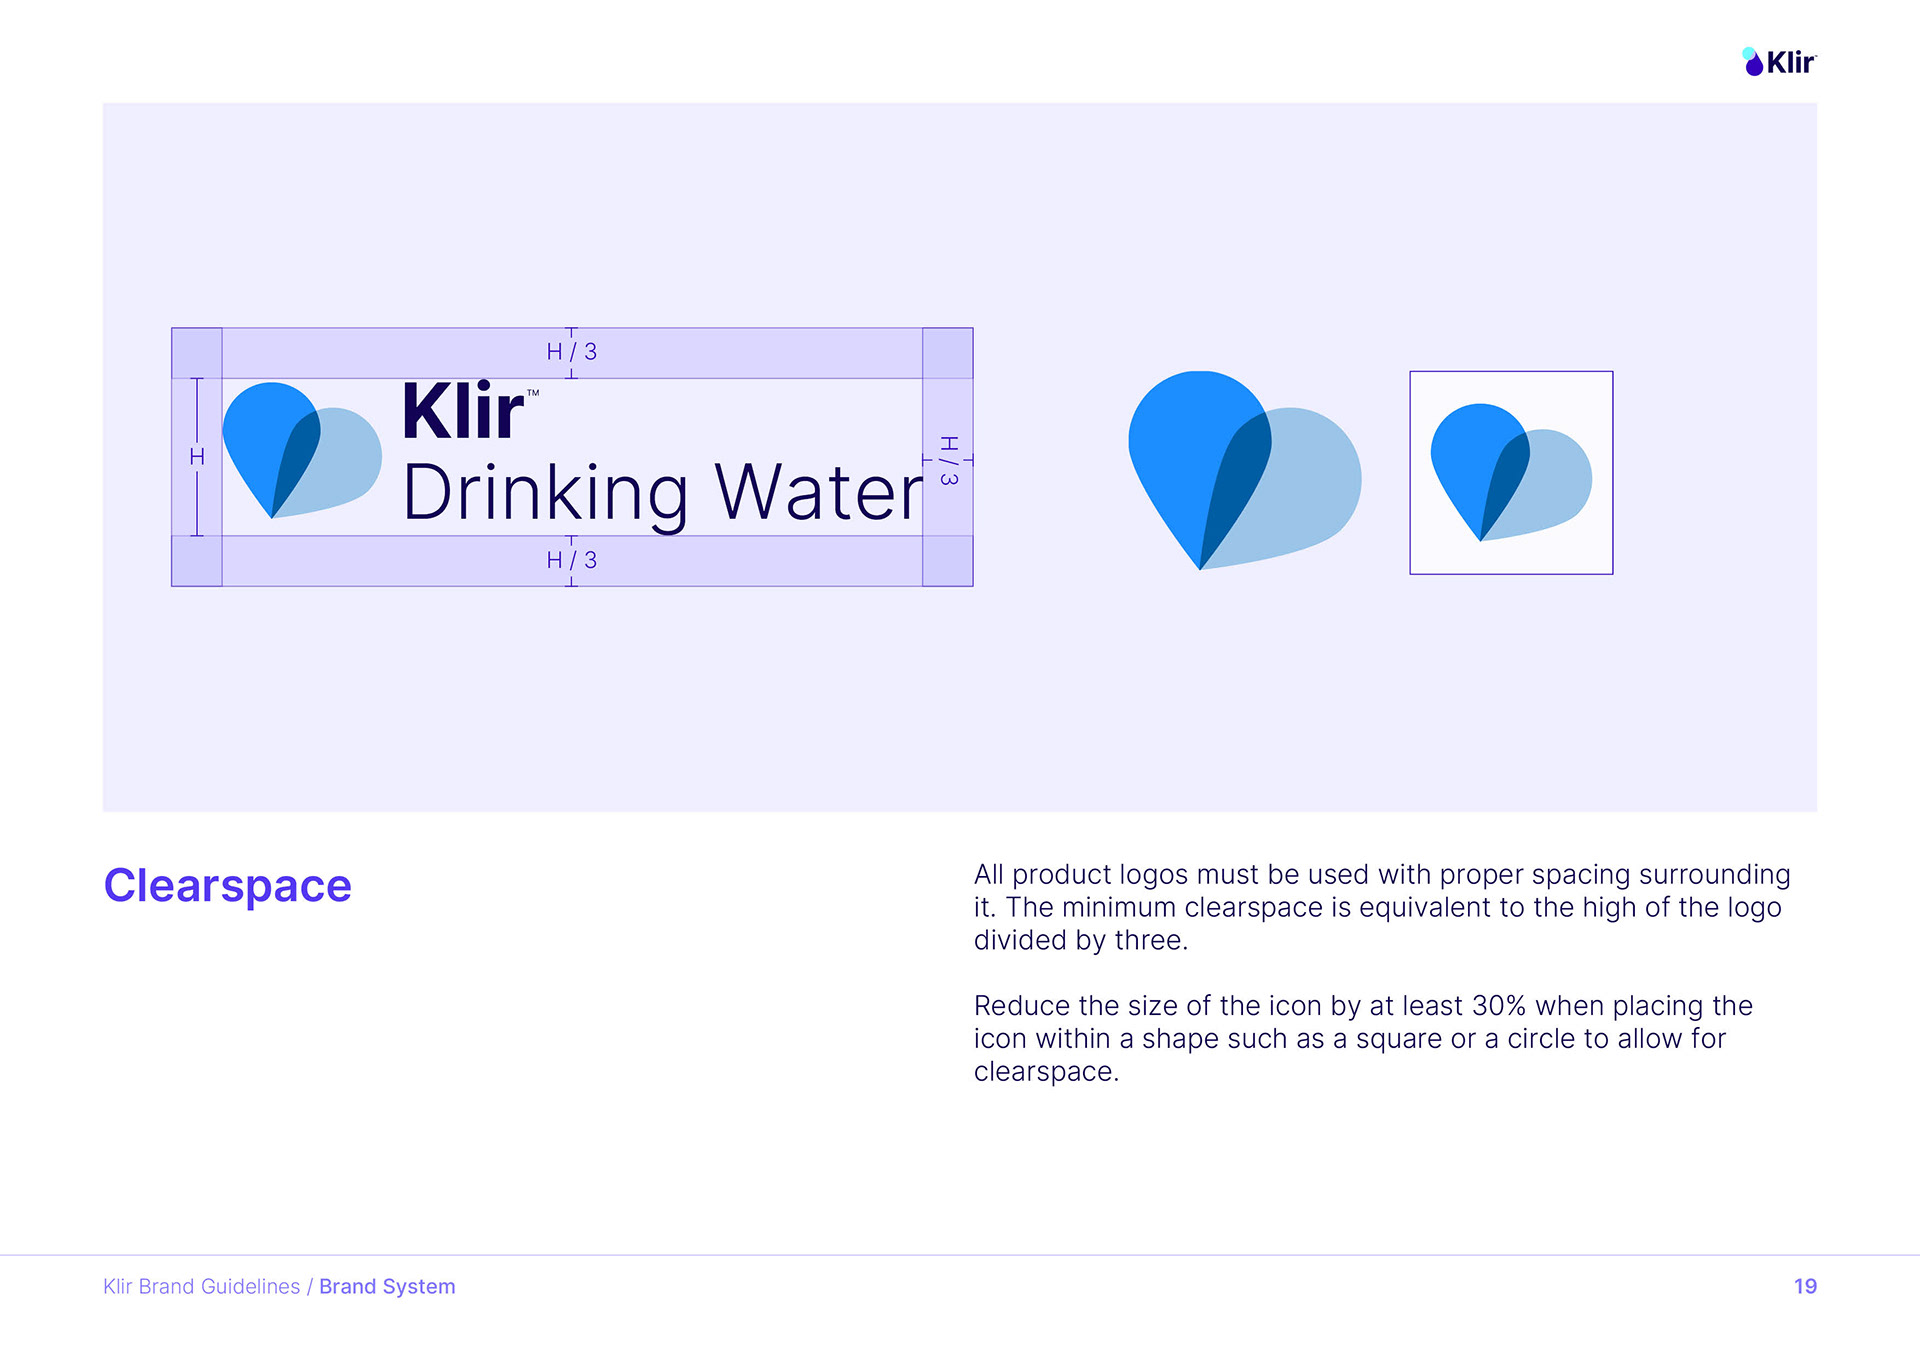Screen dimensions: 1920x1357
Task: Click the page number 19
Action: tap(1805, 1287)
